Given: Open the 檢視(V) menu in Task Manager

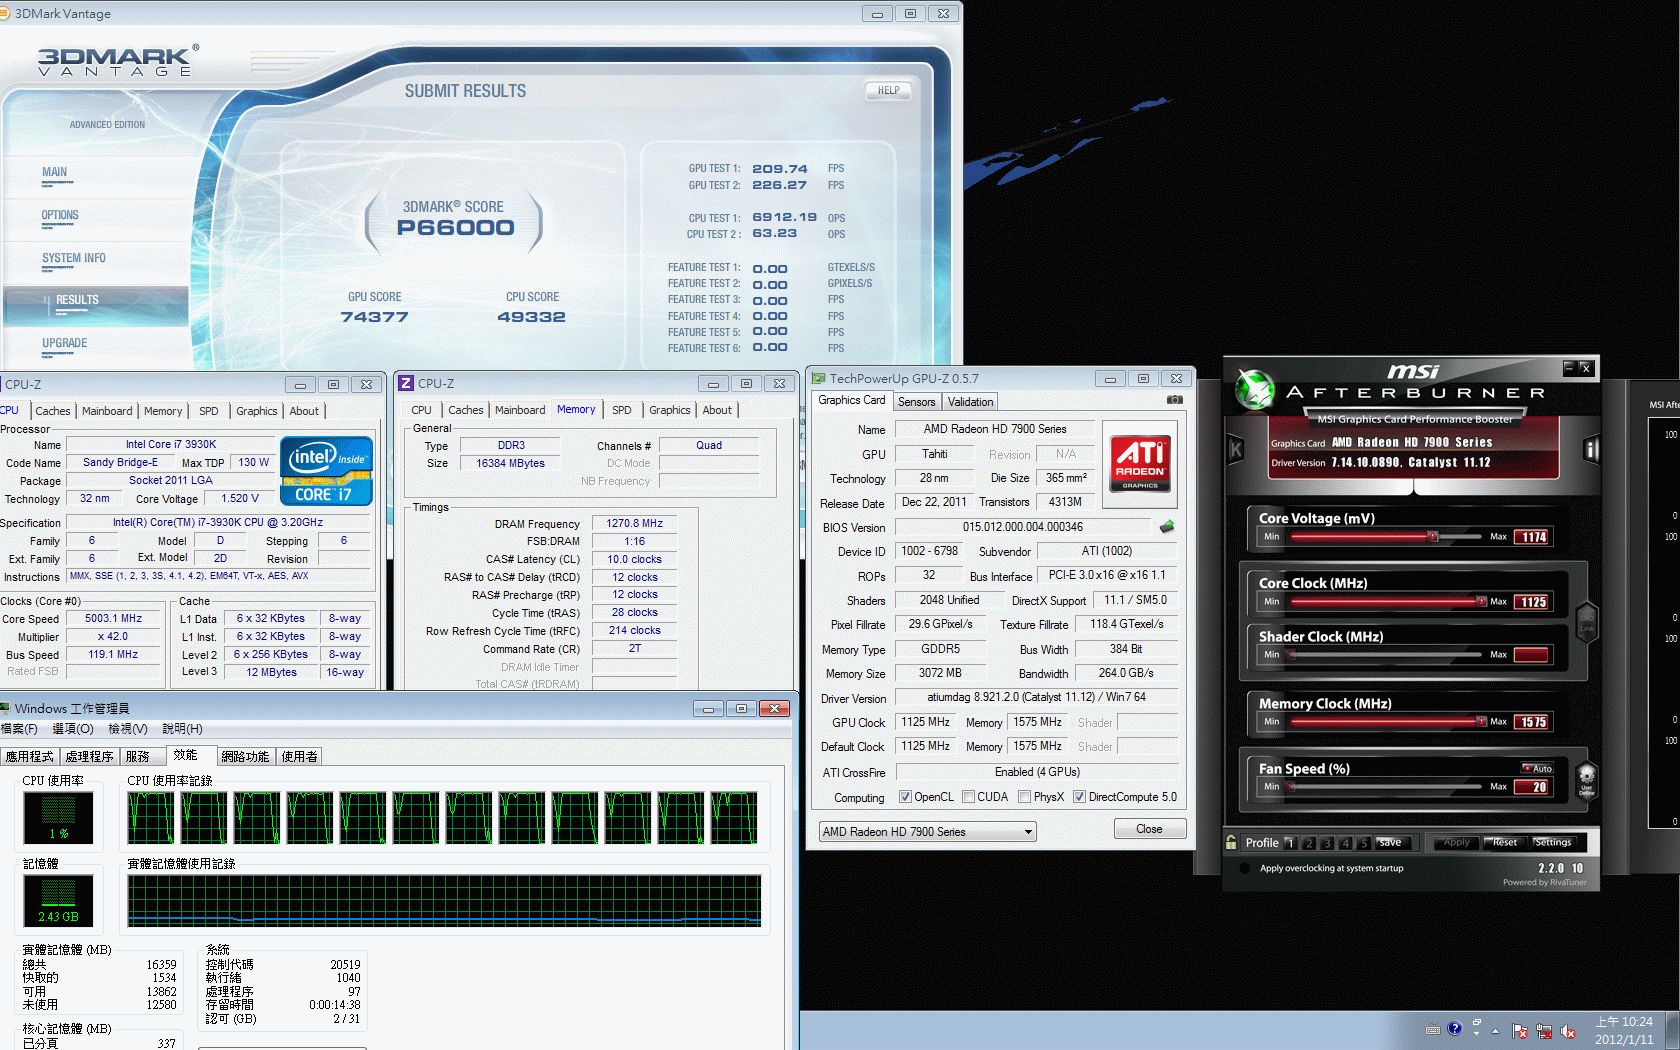Looking at the screenshot, I should [x=128, y=729].
